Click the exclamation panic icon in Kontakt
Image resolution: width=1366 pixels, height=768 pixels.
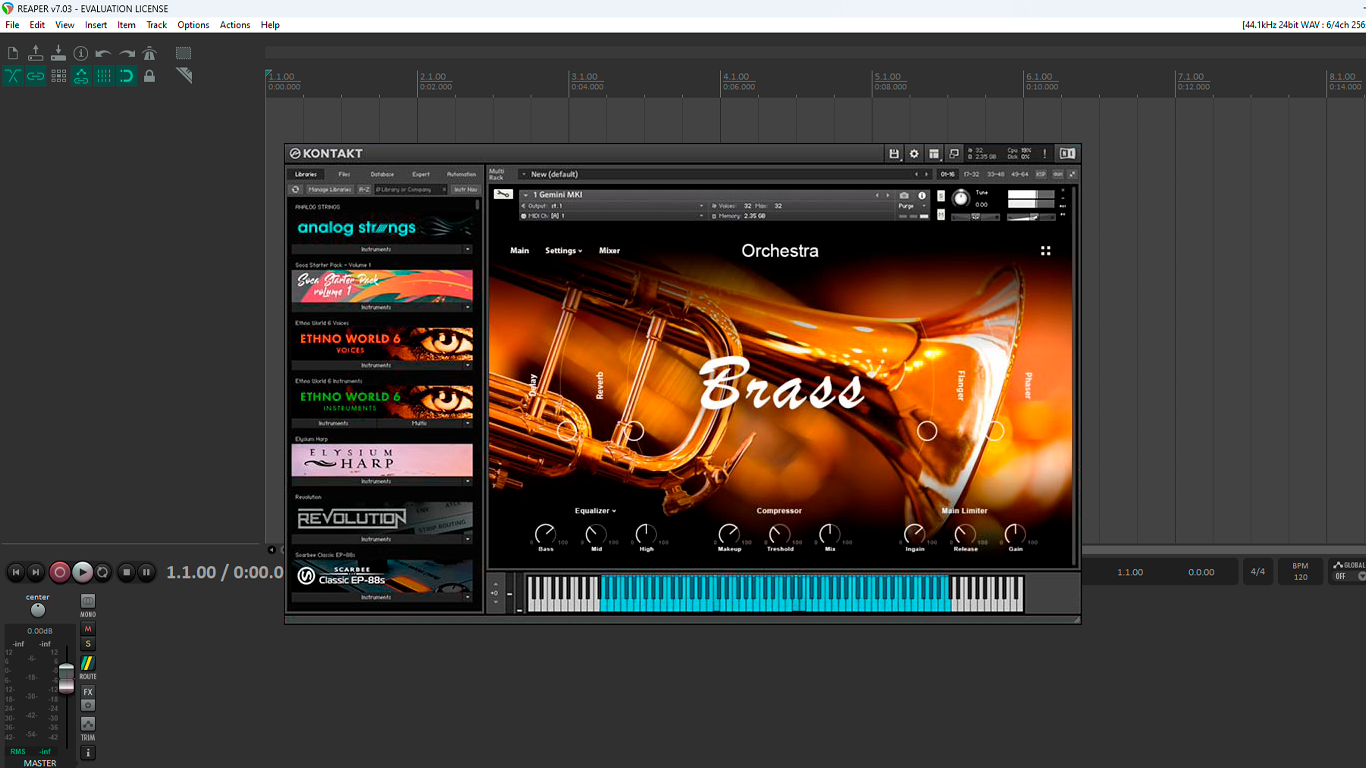[1045, 154]
